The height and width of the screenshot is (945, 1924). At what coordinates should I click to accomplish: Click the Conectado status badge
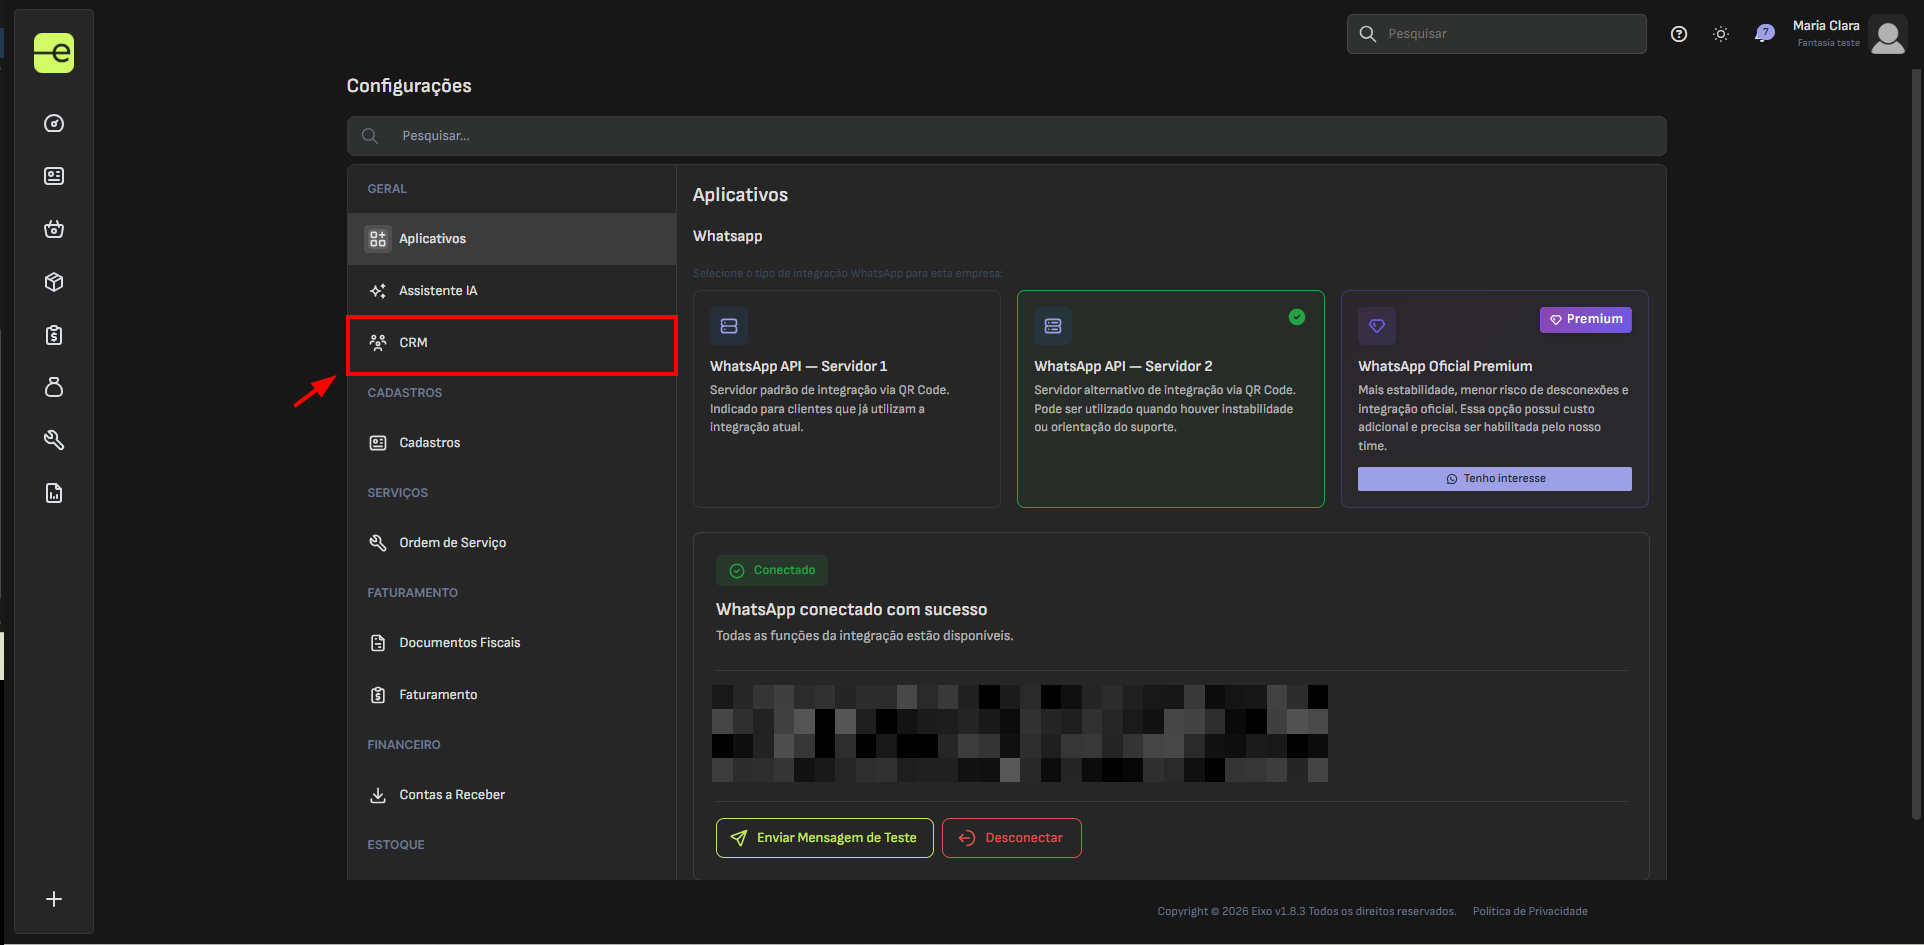point(772,571)
